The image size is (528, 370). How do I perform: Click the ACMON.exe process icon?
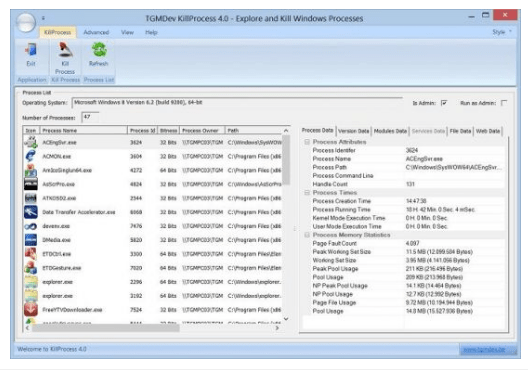[31, 156]
